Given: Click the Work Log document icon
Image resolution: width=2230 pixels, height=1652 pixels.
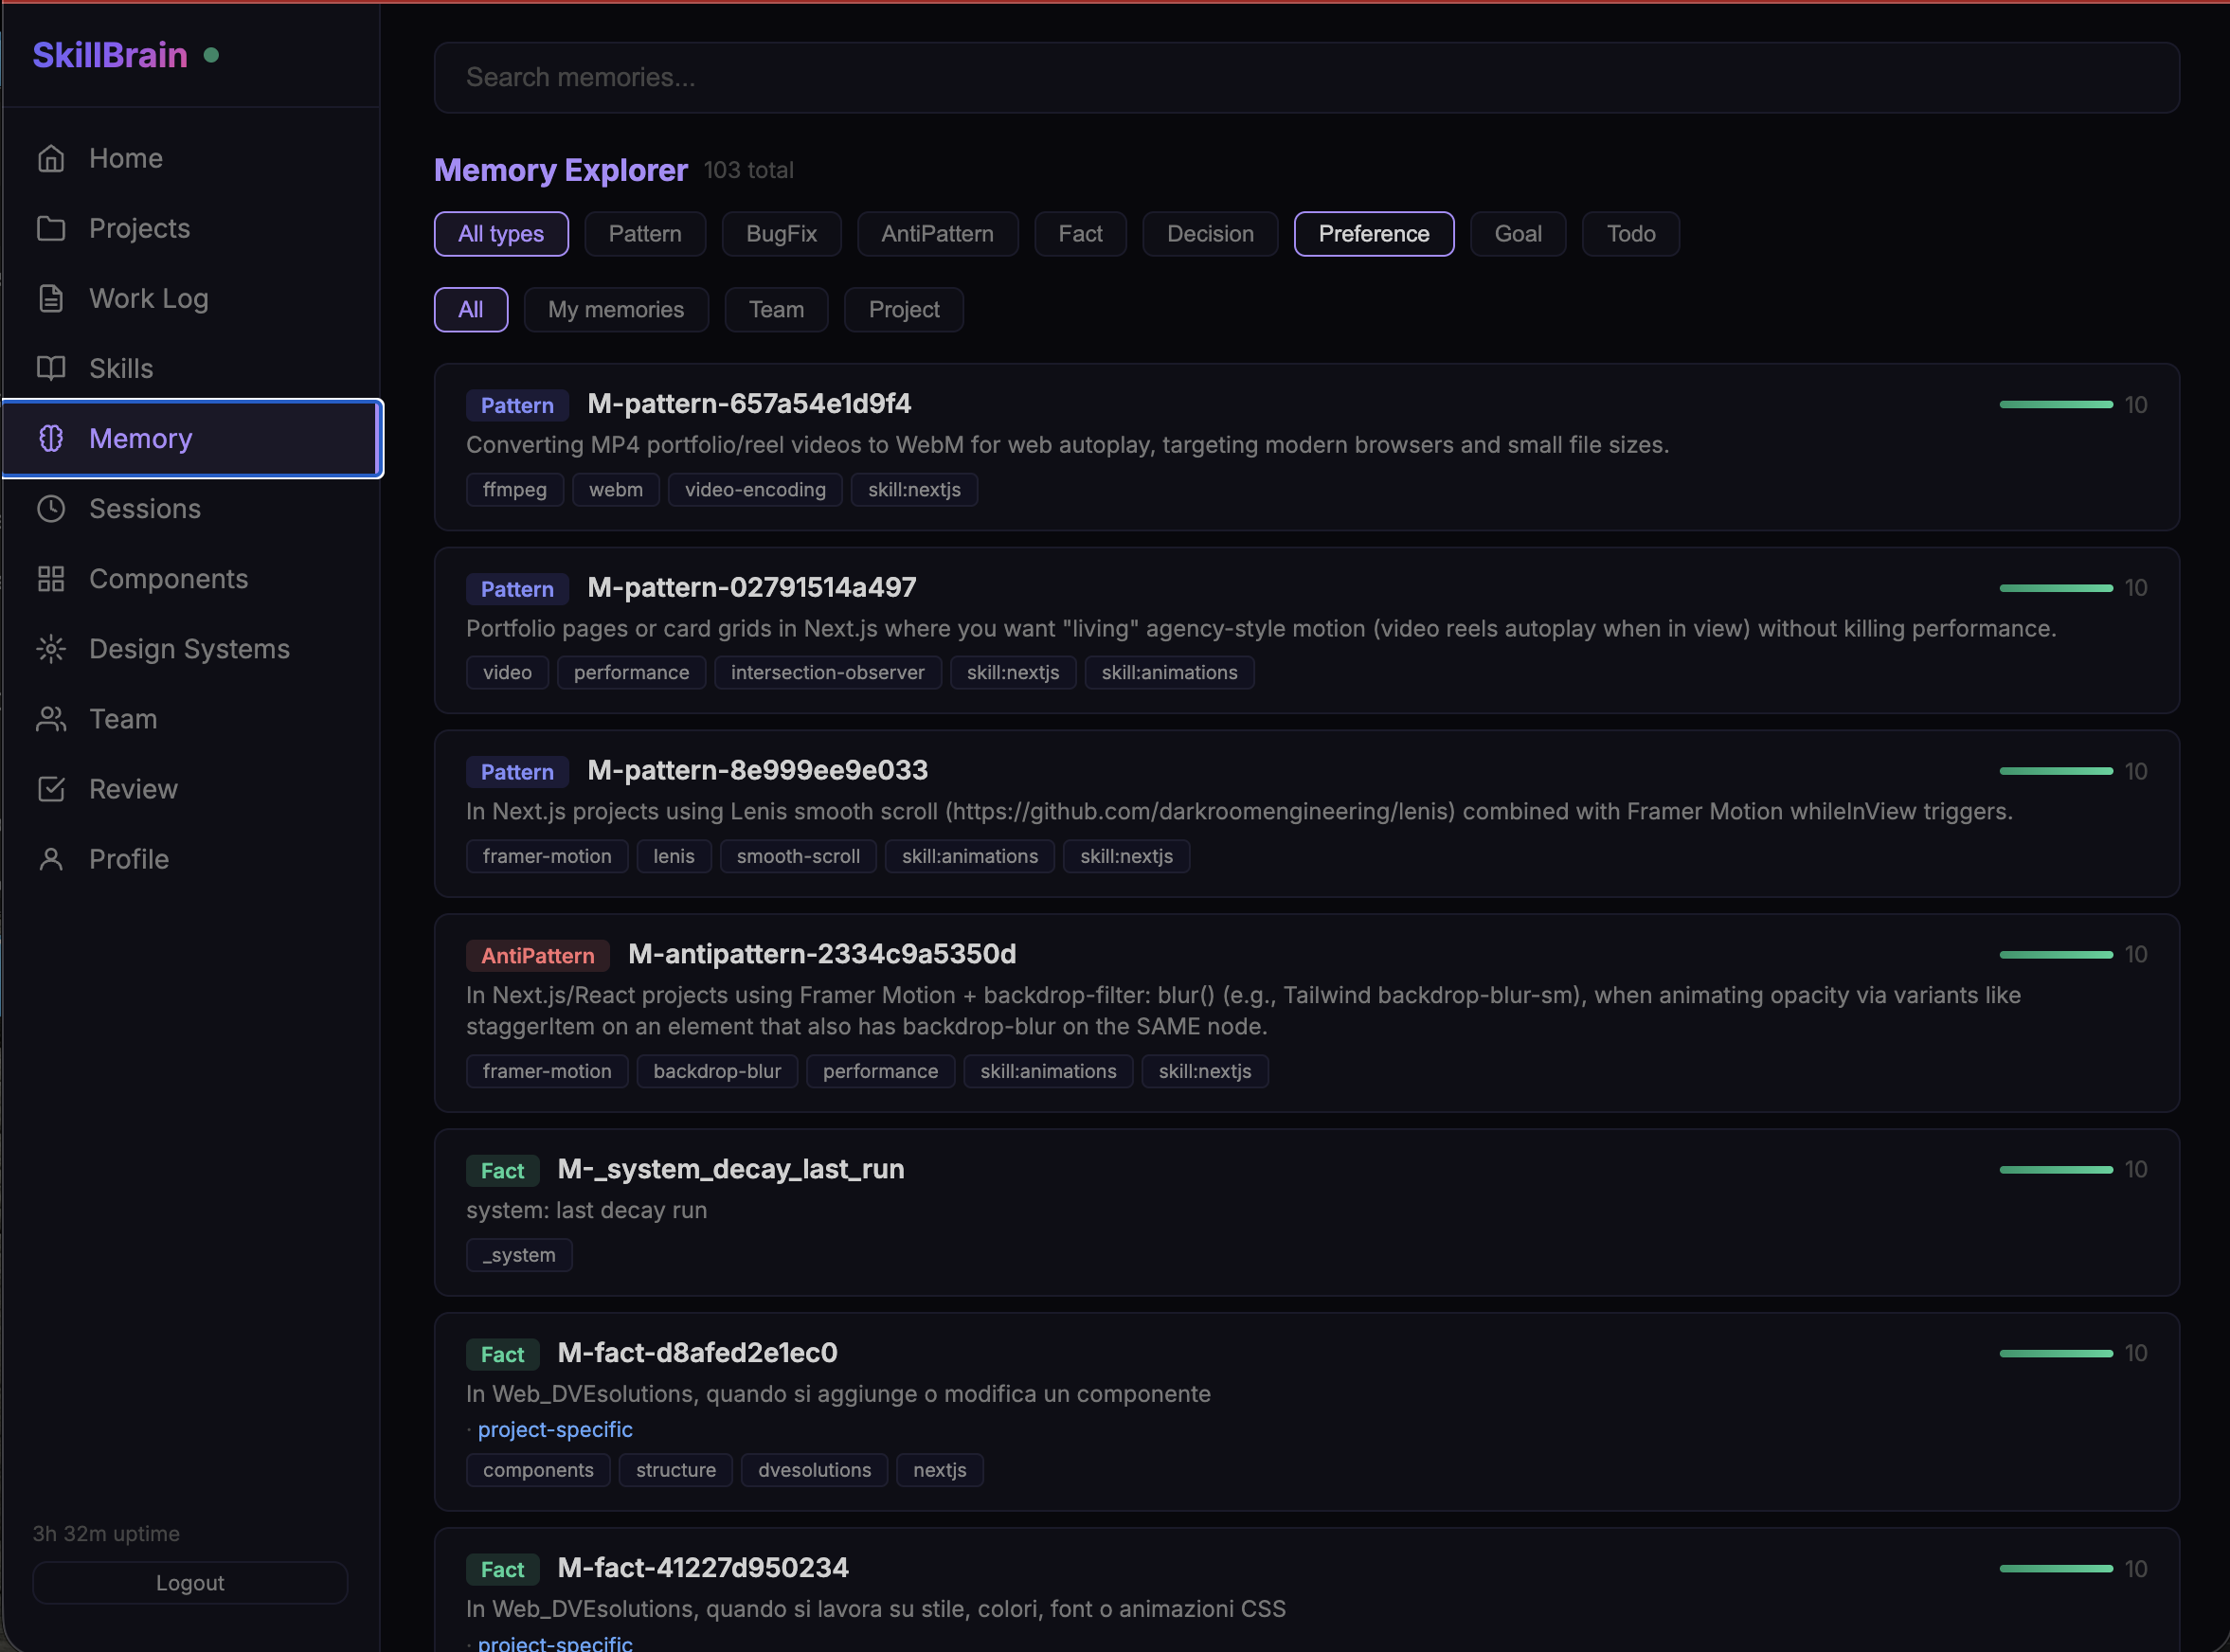Looking at the screenshot, I should coord(51,298).
